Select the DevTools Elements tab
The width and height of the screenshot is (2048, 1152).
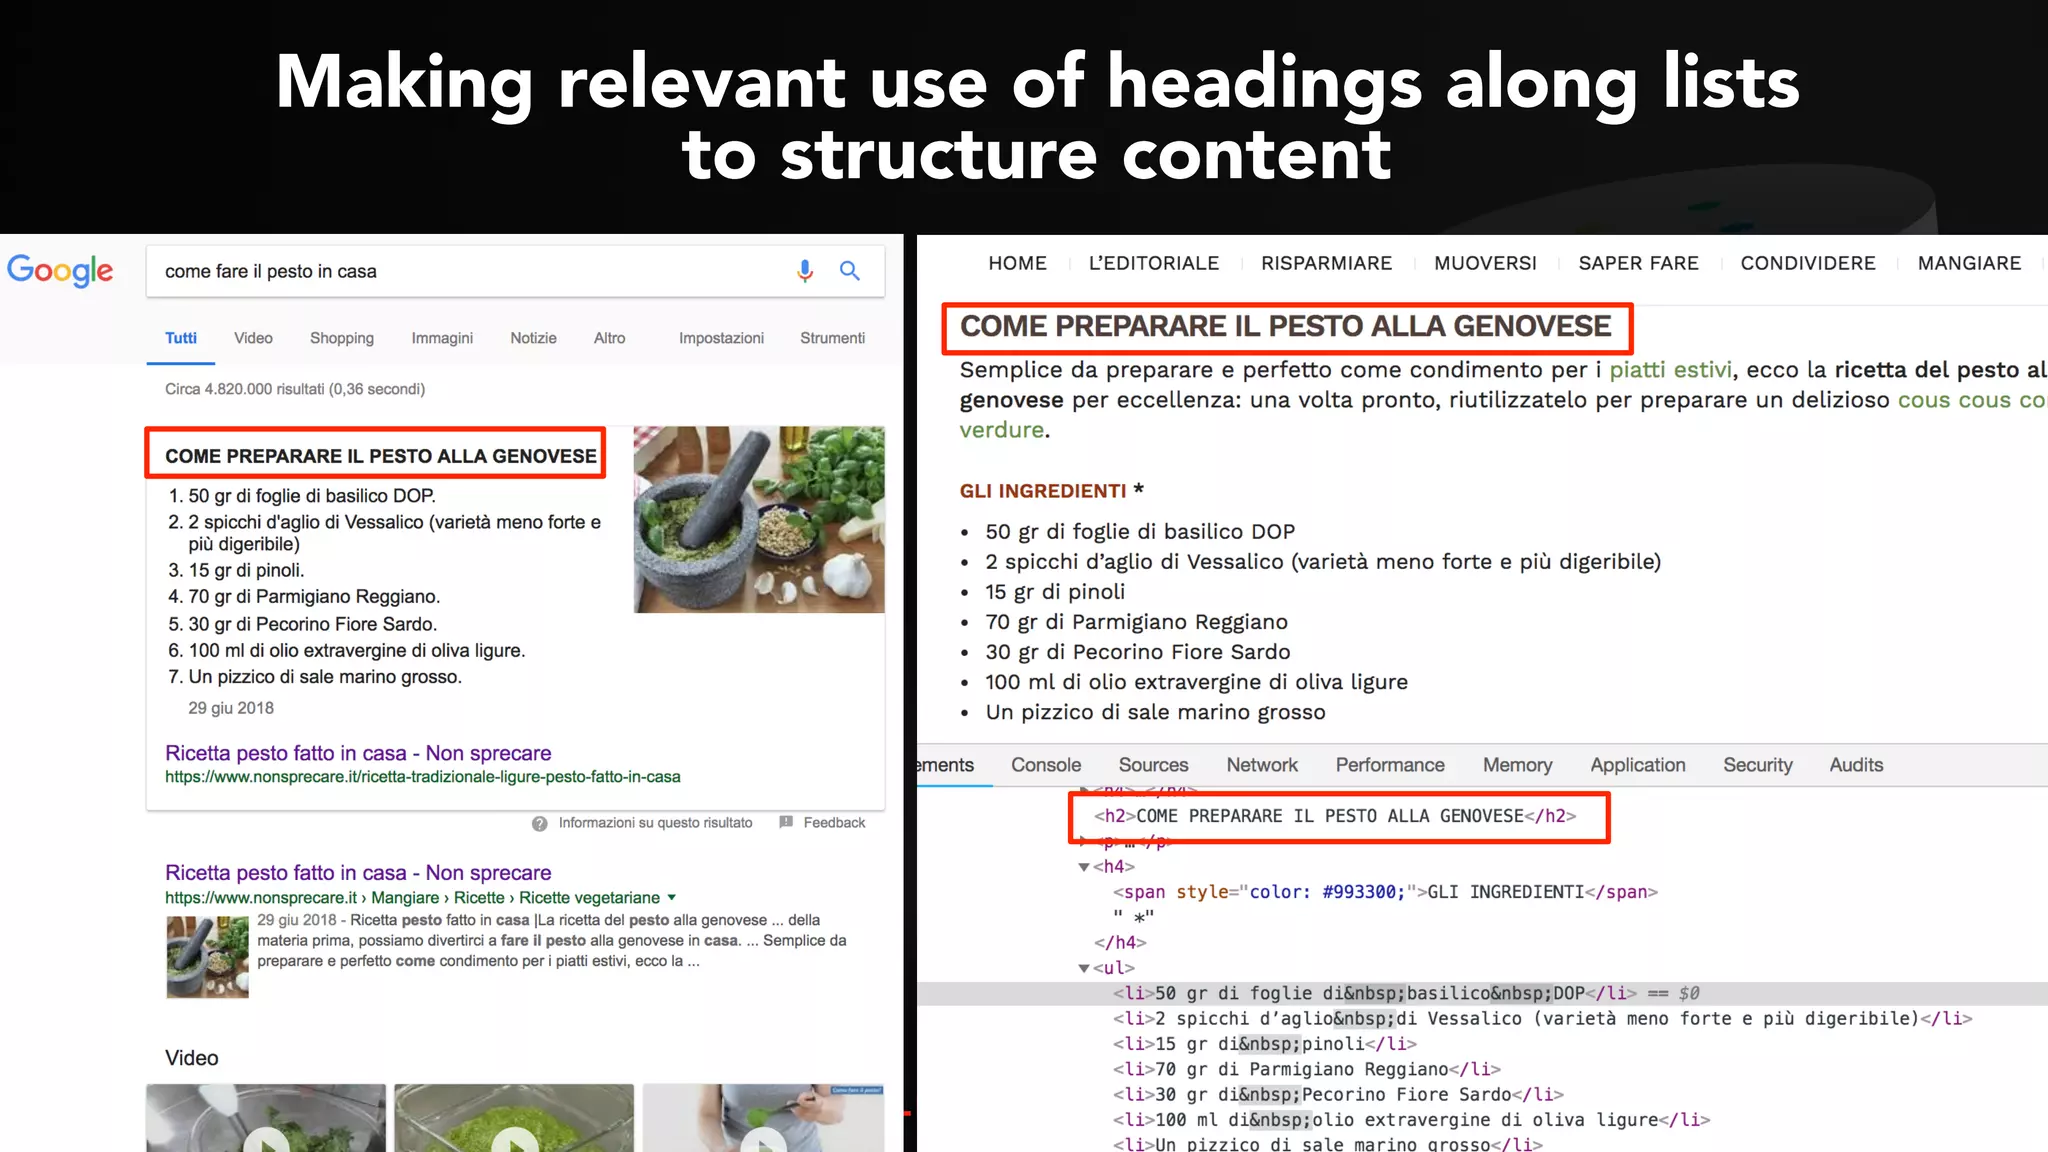coord(945,765)
